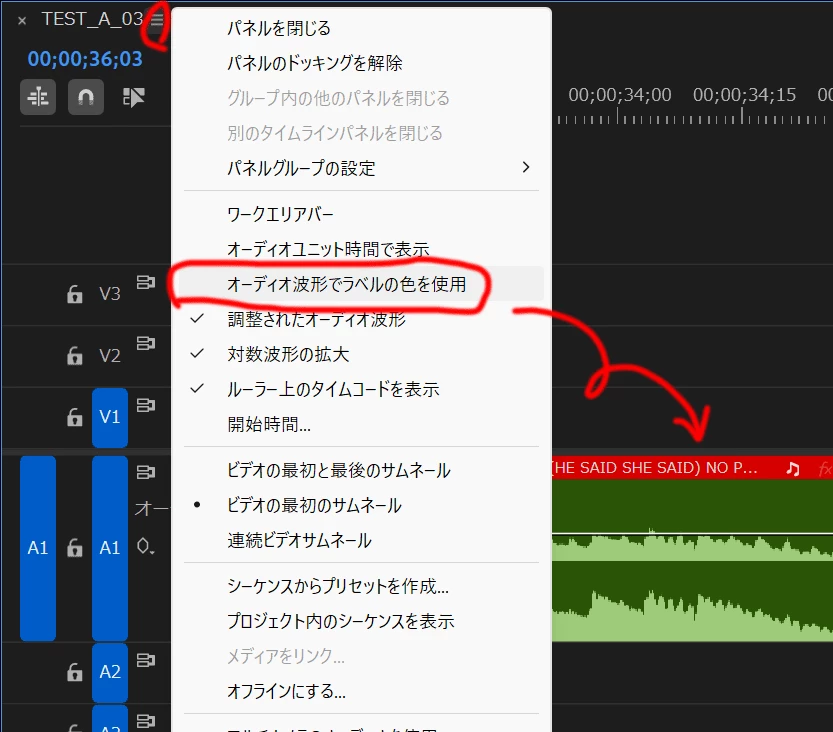Toggle A1 source patching button
Screen dimensions: 833x732
pos(38,548)
